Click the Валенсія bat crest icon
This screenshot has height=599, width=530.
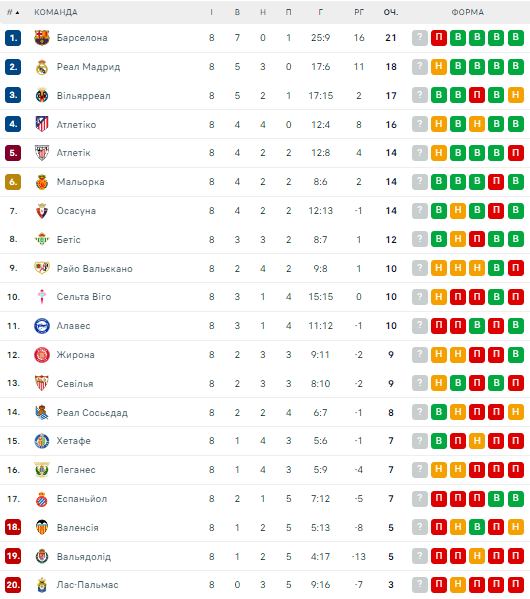pos(42,528)
